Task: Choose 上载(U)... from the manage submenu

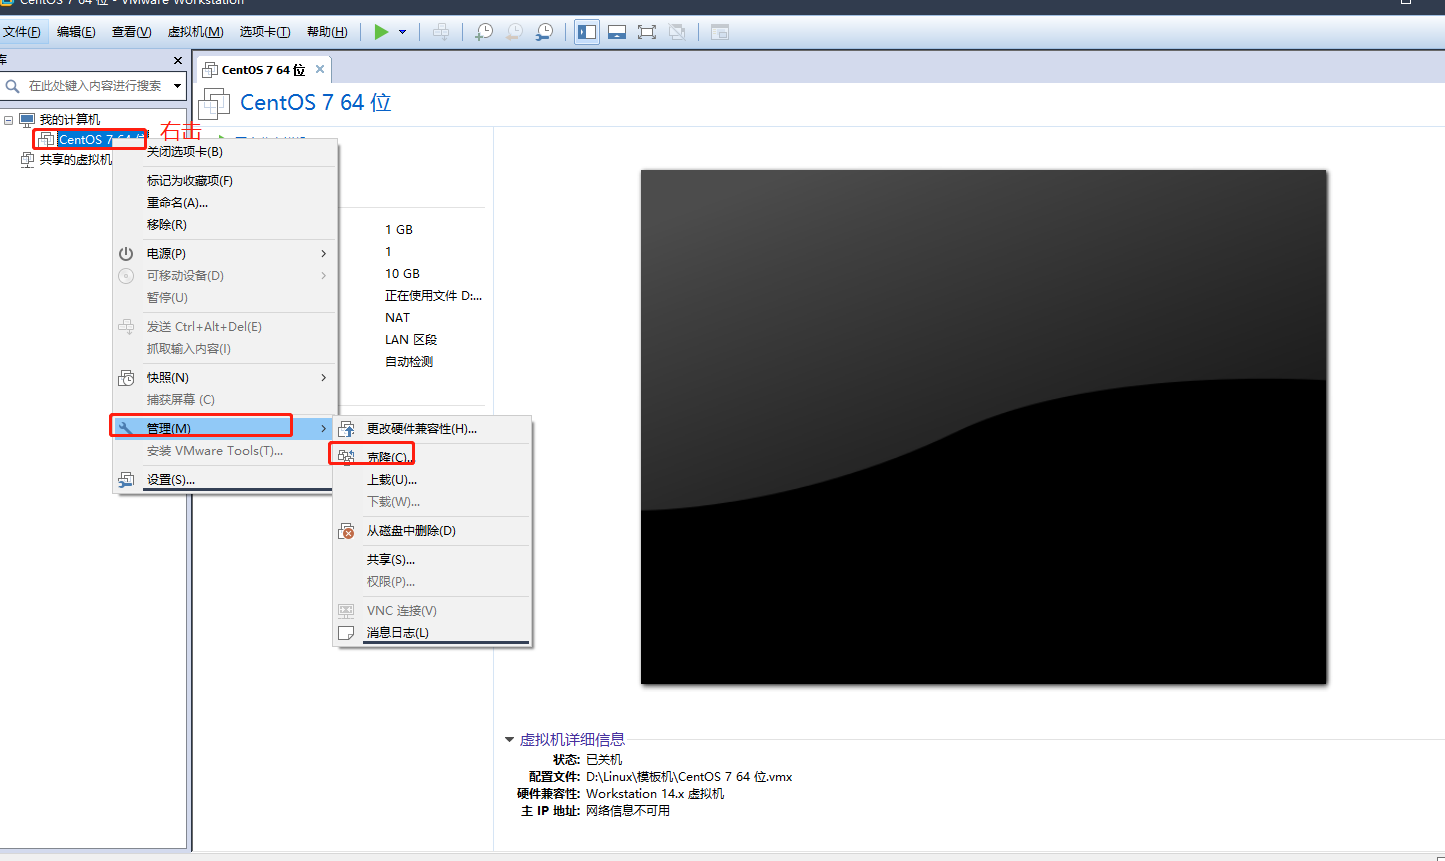Action: (432, 480)
